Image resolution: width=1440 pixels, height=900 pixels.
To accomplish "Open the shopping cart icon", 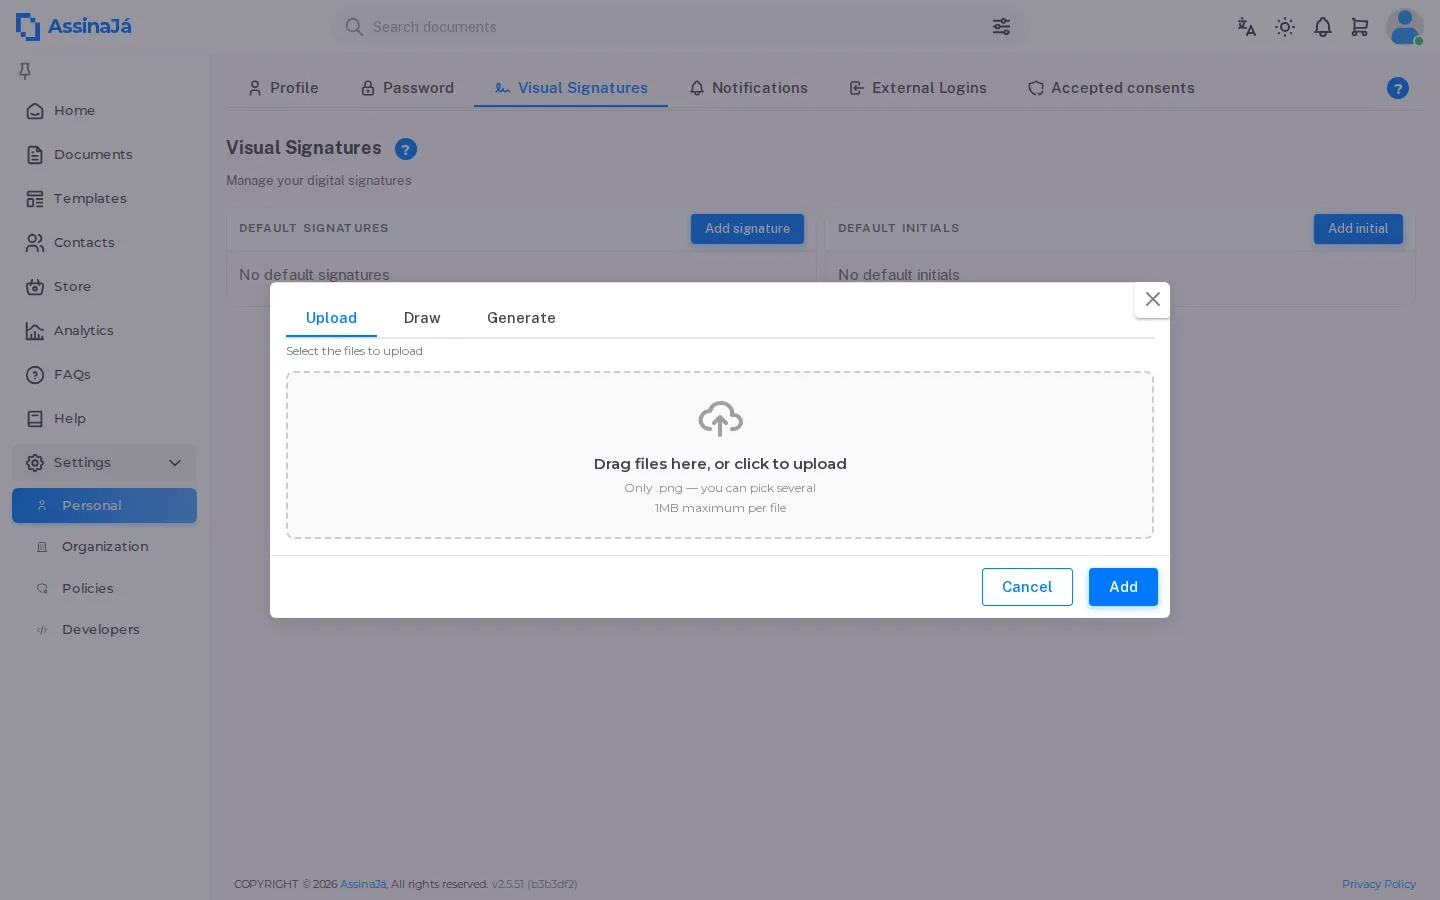I will click(1360, 27).
